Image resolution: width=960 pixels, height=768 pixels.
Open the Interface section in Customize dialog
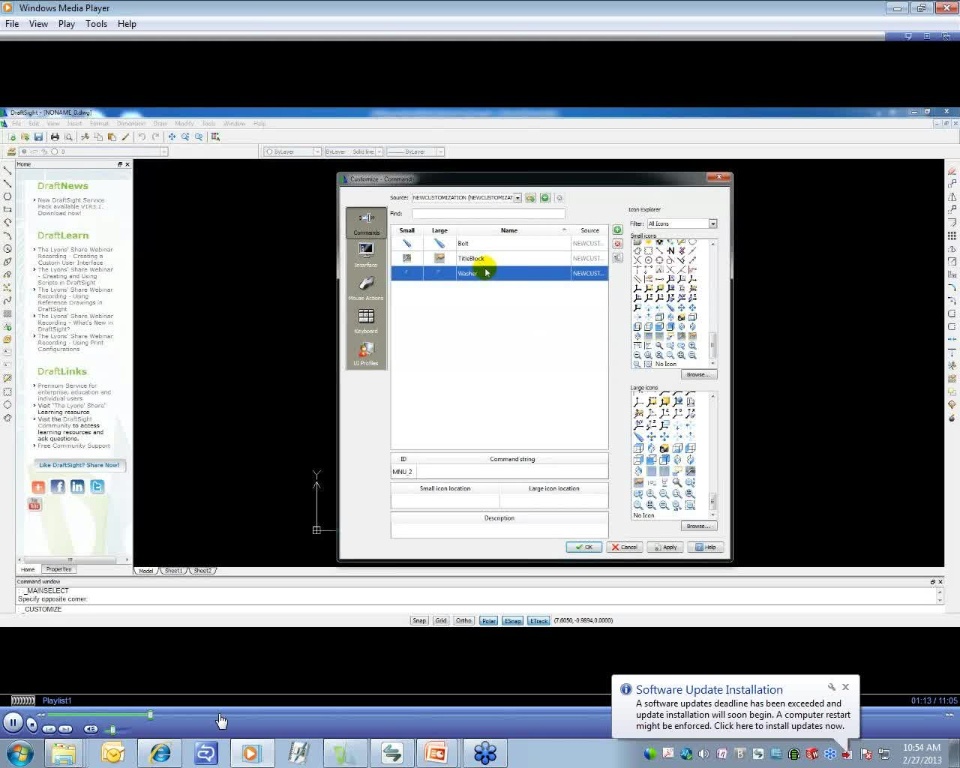366,255
